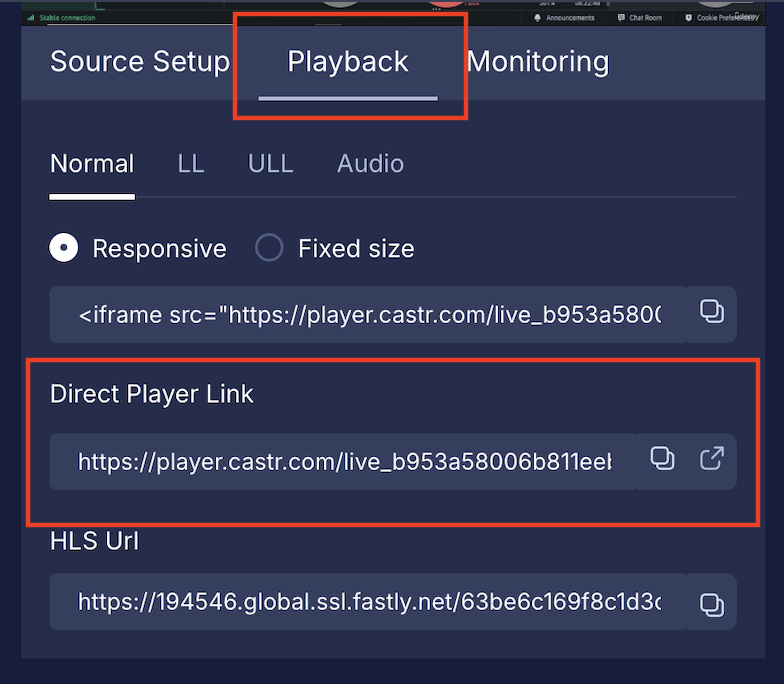Click the Direct Player Link URL field
784x684 pixels.
coord(344,462)
